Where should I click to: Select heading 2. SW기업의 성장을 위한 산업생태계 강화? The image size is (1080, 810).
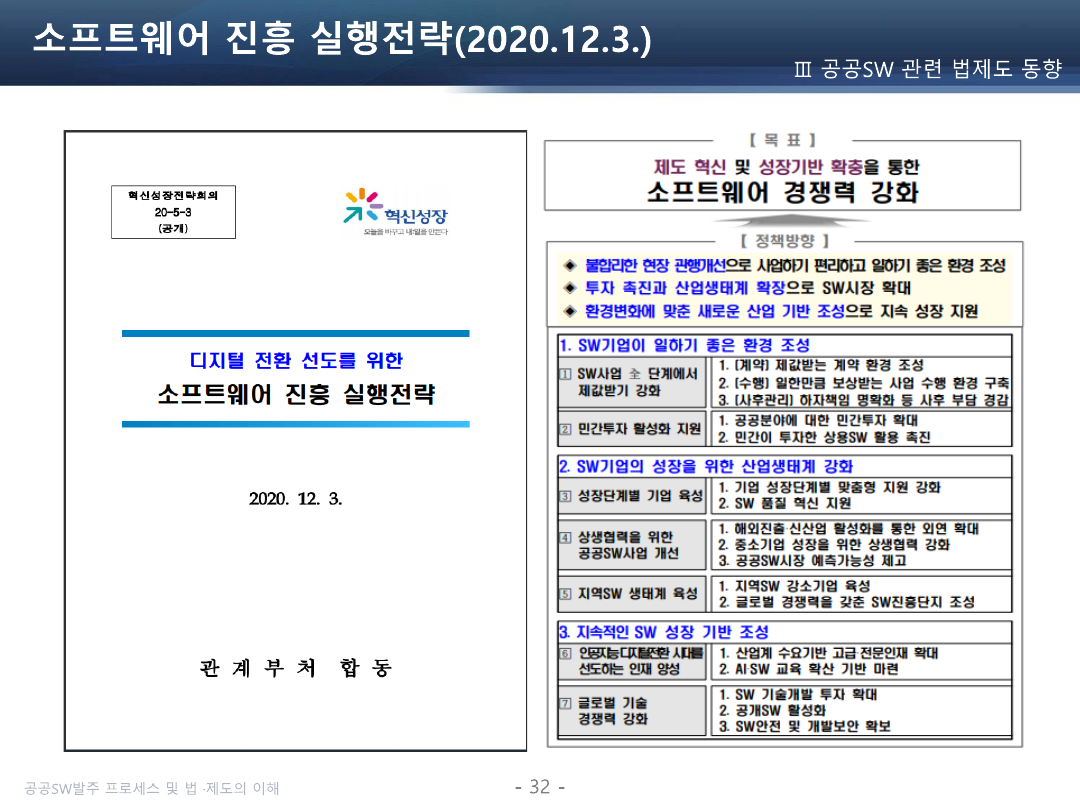(706, 466)
